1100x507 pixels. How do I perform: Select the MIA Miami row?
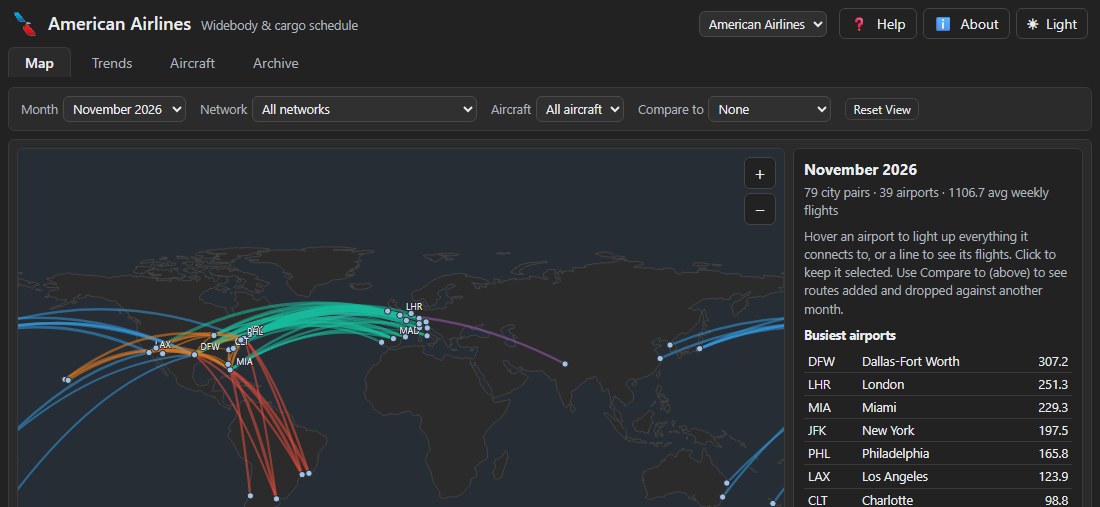(x=938, y=407)
